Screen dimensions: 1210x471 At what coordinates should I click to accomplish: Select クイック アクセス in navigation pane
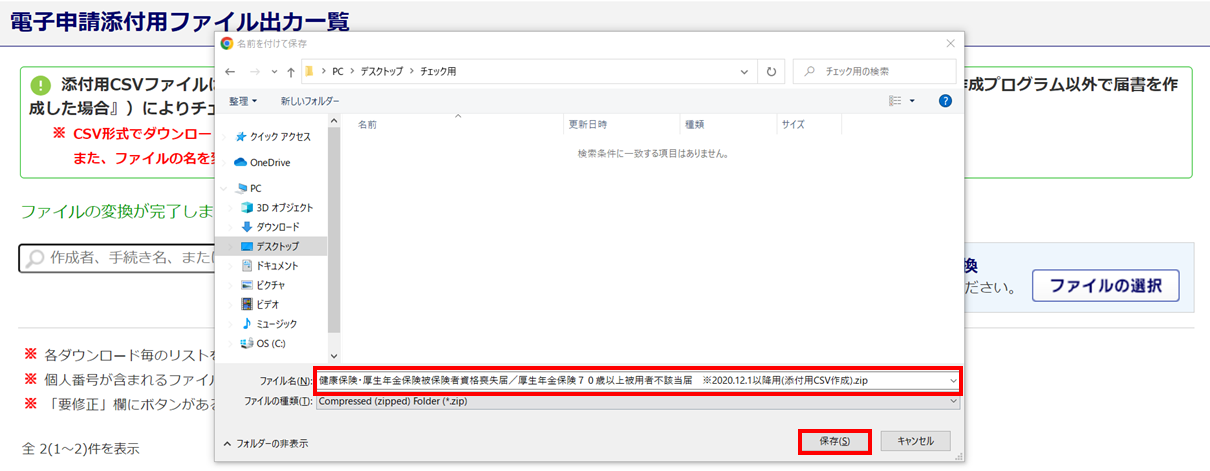273,136
